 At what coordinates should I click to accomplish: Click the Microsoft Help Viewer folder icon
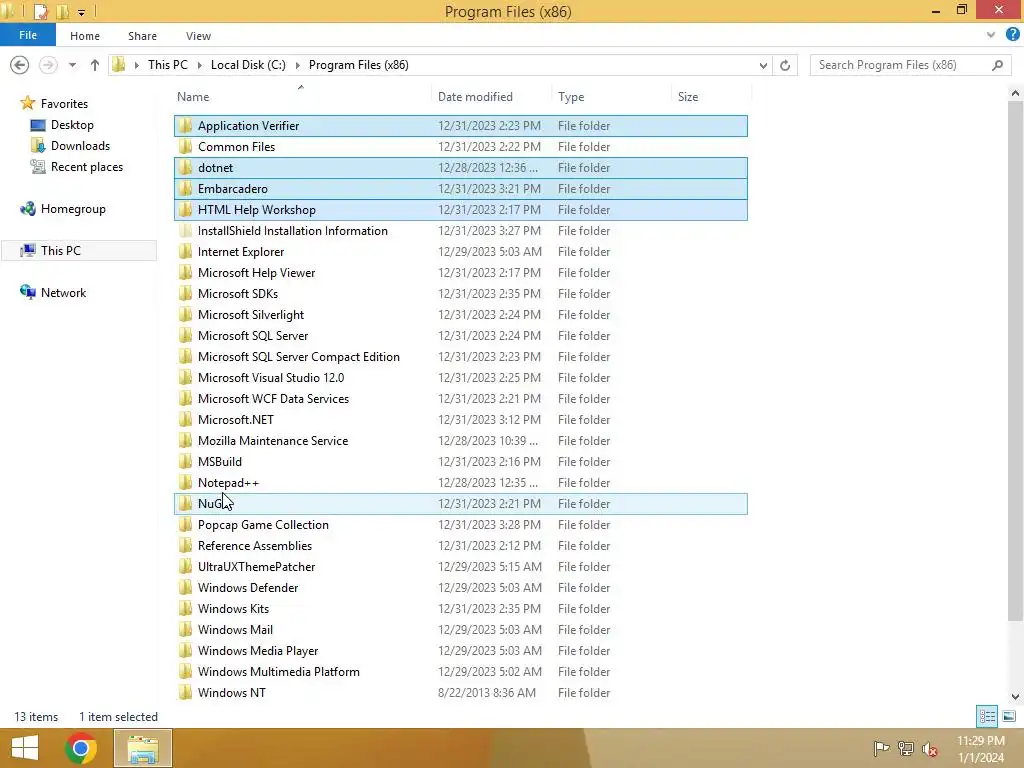(185, 272)
